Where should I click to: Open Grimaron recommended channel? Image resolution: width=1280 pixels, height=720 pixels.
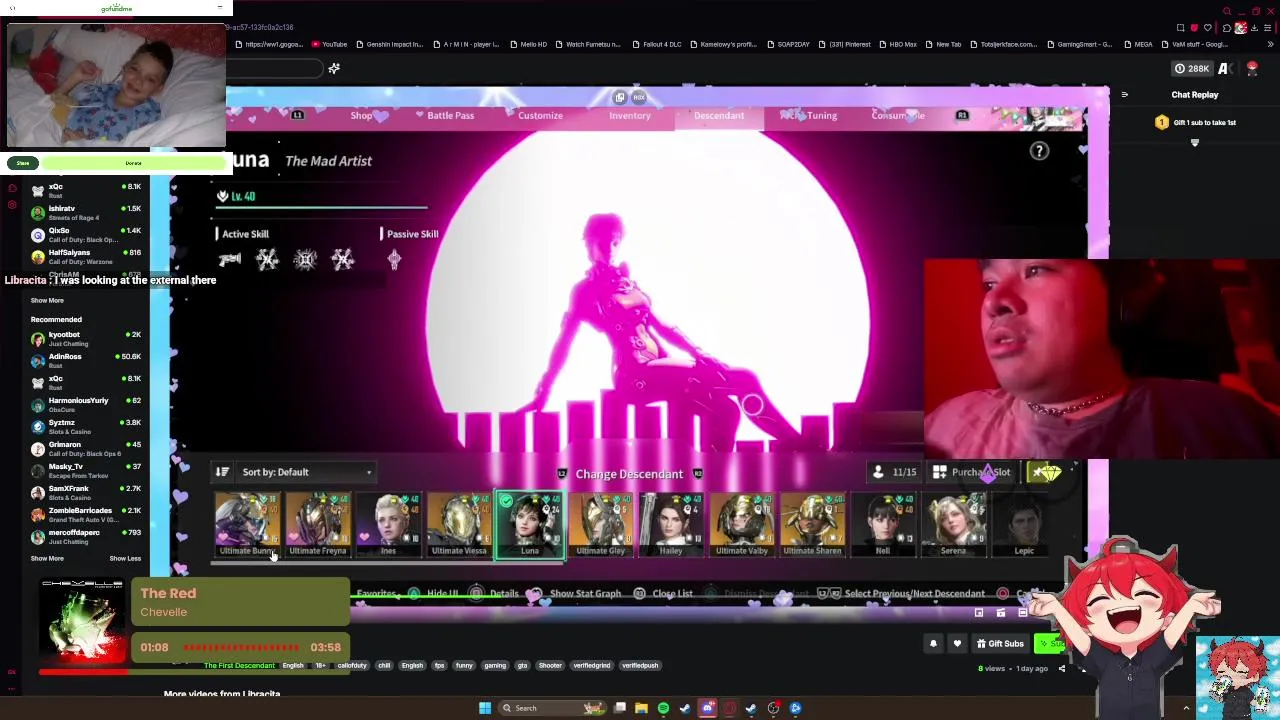pos(87,448)
